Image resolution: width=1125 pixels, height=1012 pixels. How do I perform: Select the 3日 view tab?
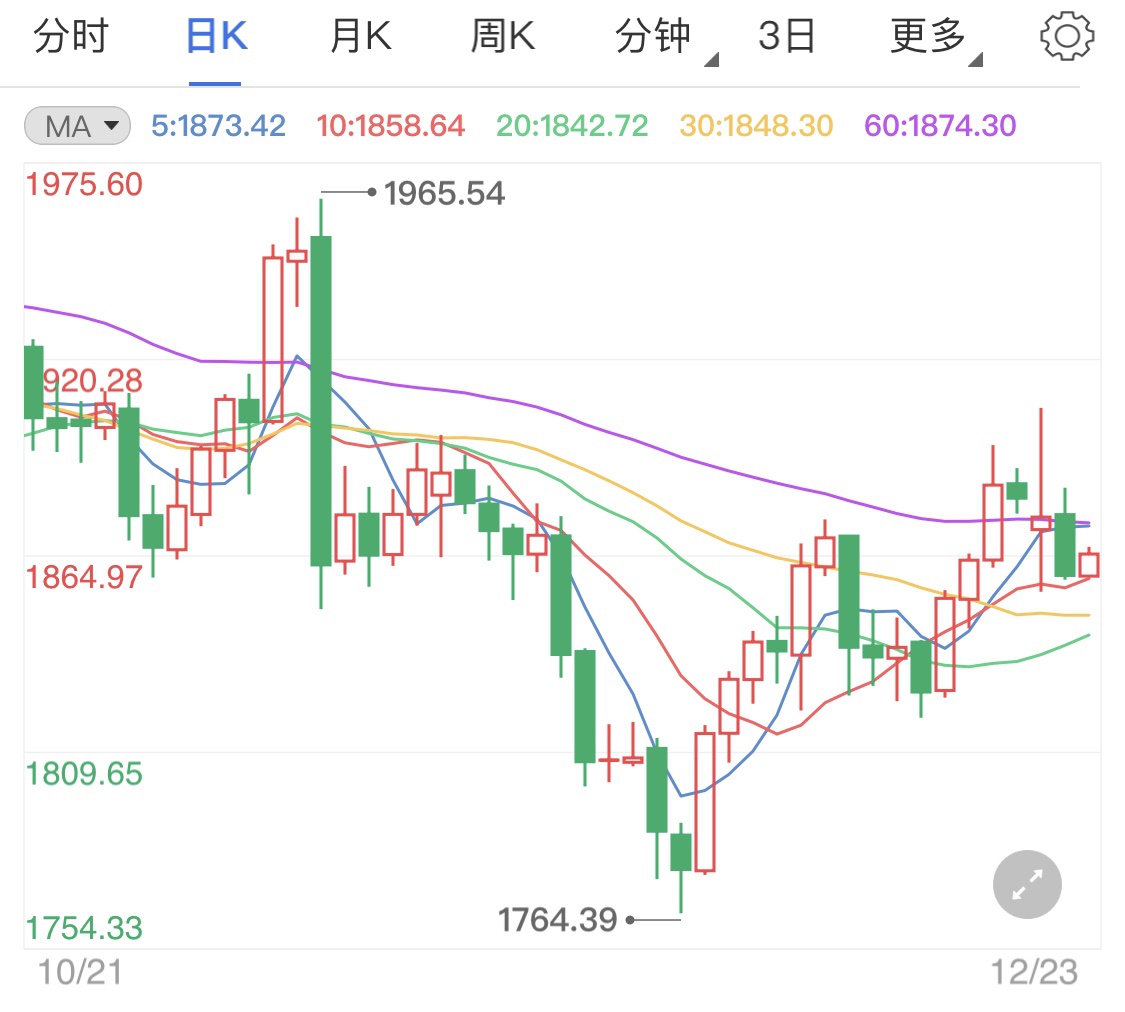pyautogui.click(x=787, y=37)
